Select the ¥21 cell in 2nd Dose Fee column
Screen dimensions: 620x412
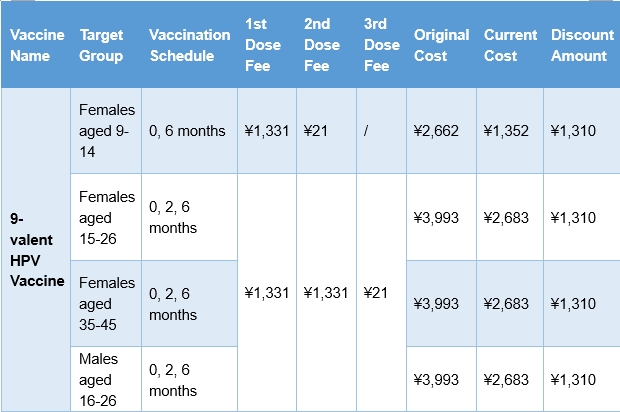click(x=316, y=132)
